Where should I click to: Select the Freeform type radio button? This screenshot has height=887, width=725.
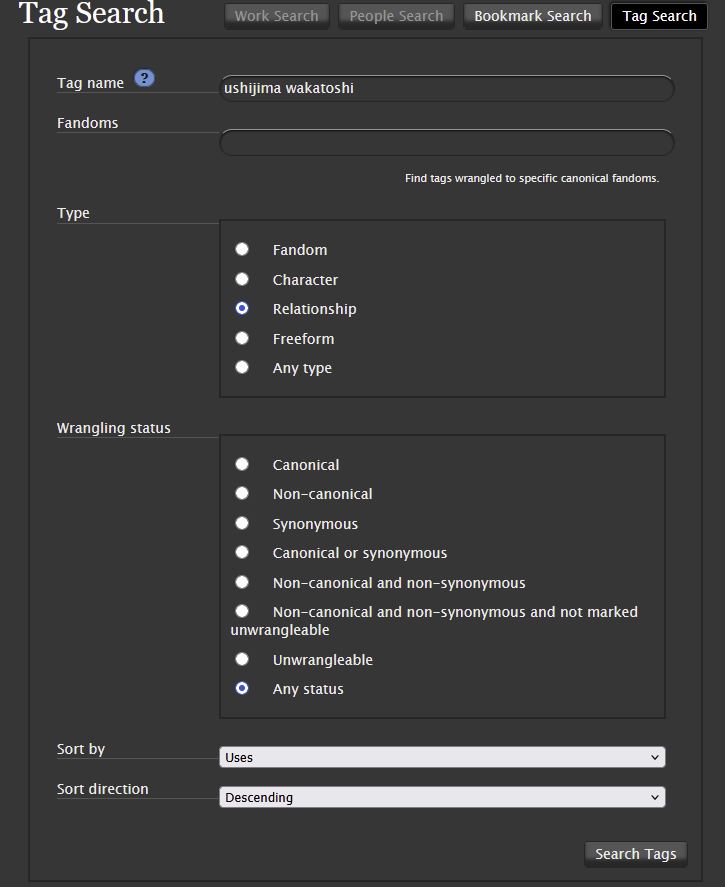pyautogui.click(x=242, y=338)
